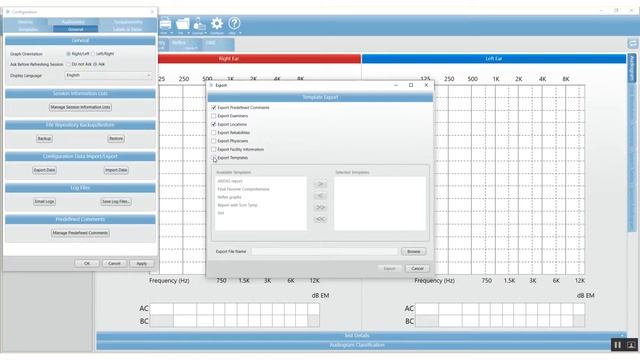640x360 pixels.
Task: Open the Templates tab in Configuration
Action: [x=28, y=29]
